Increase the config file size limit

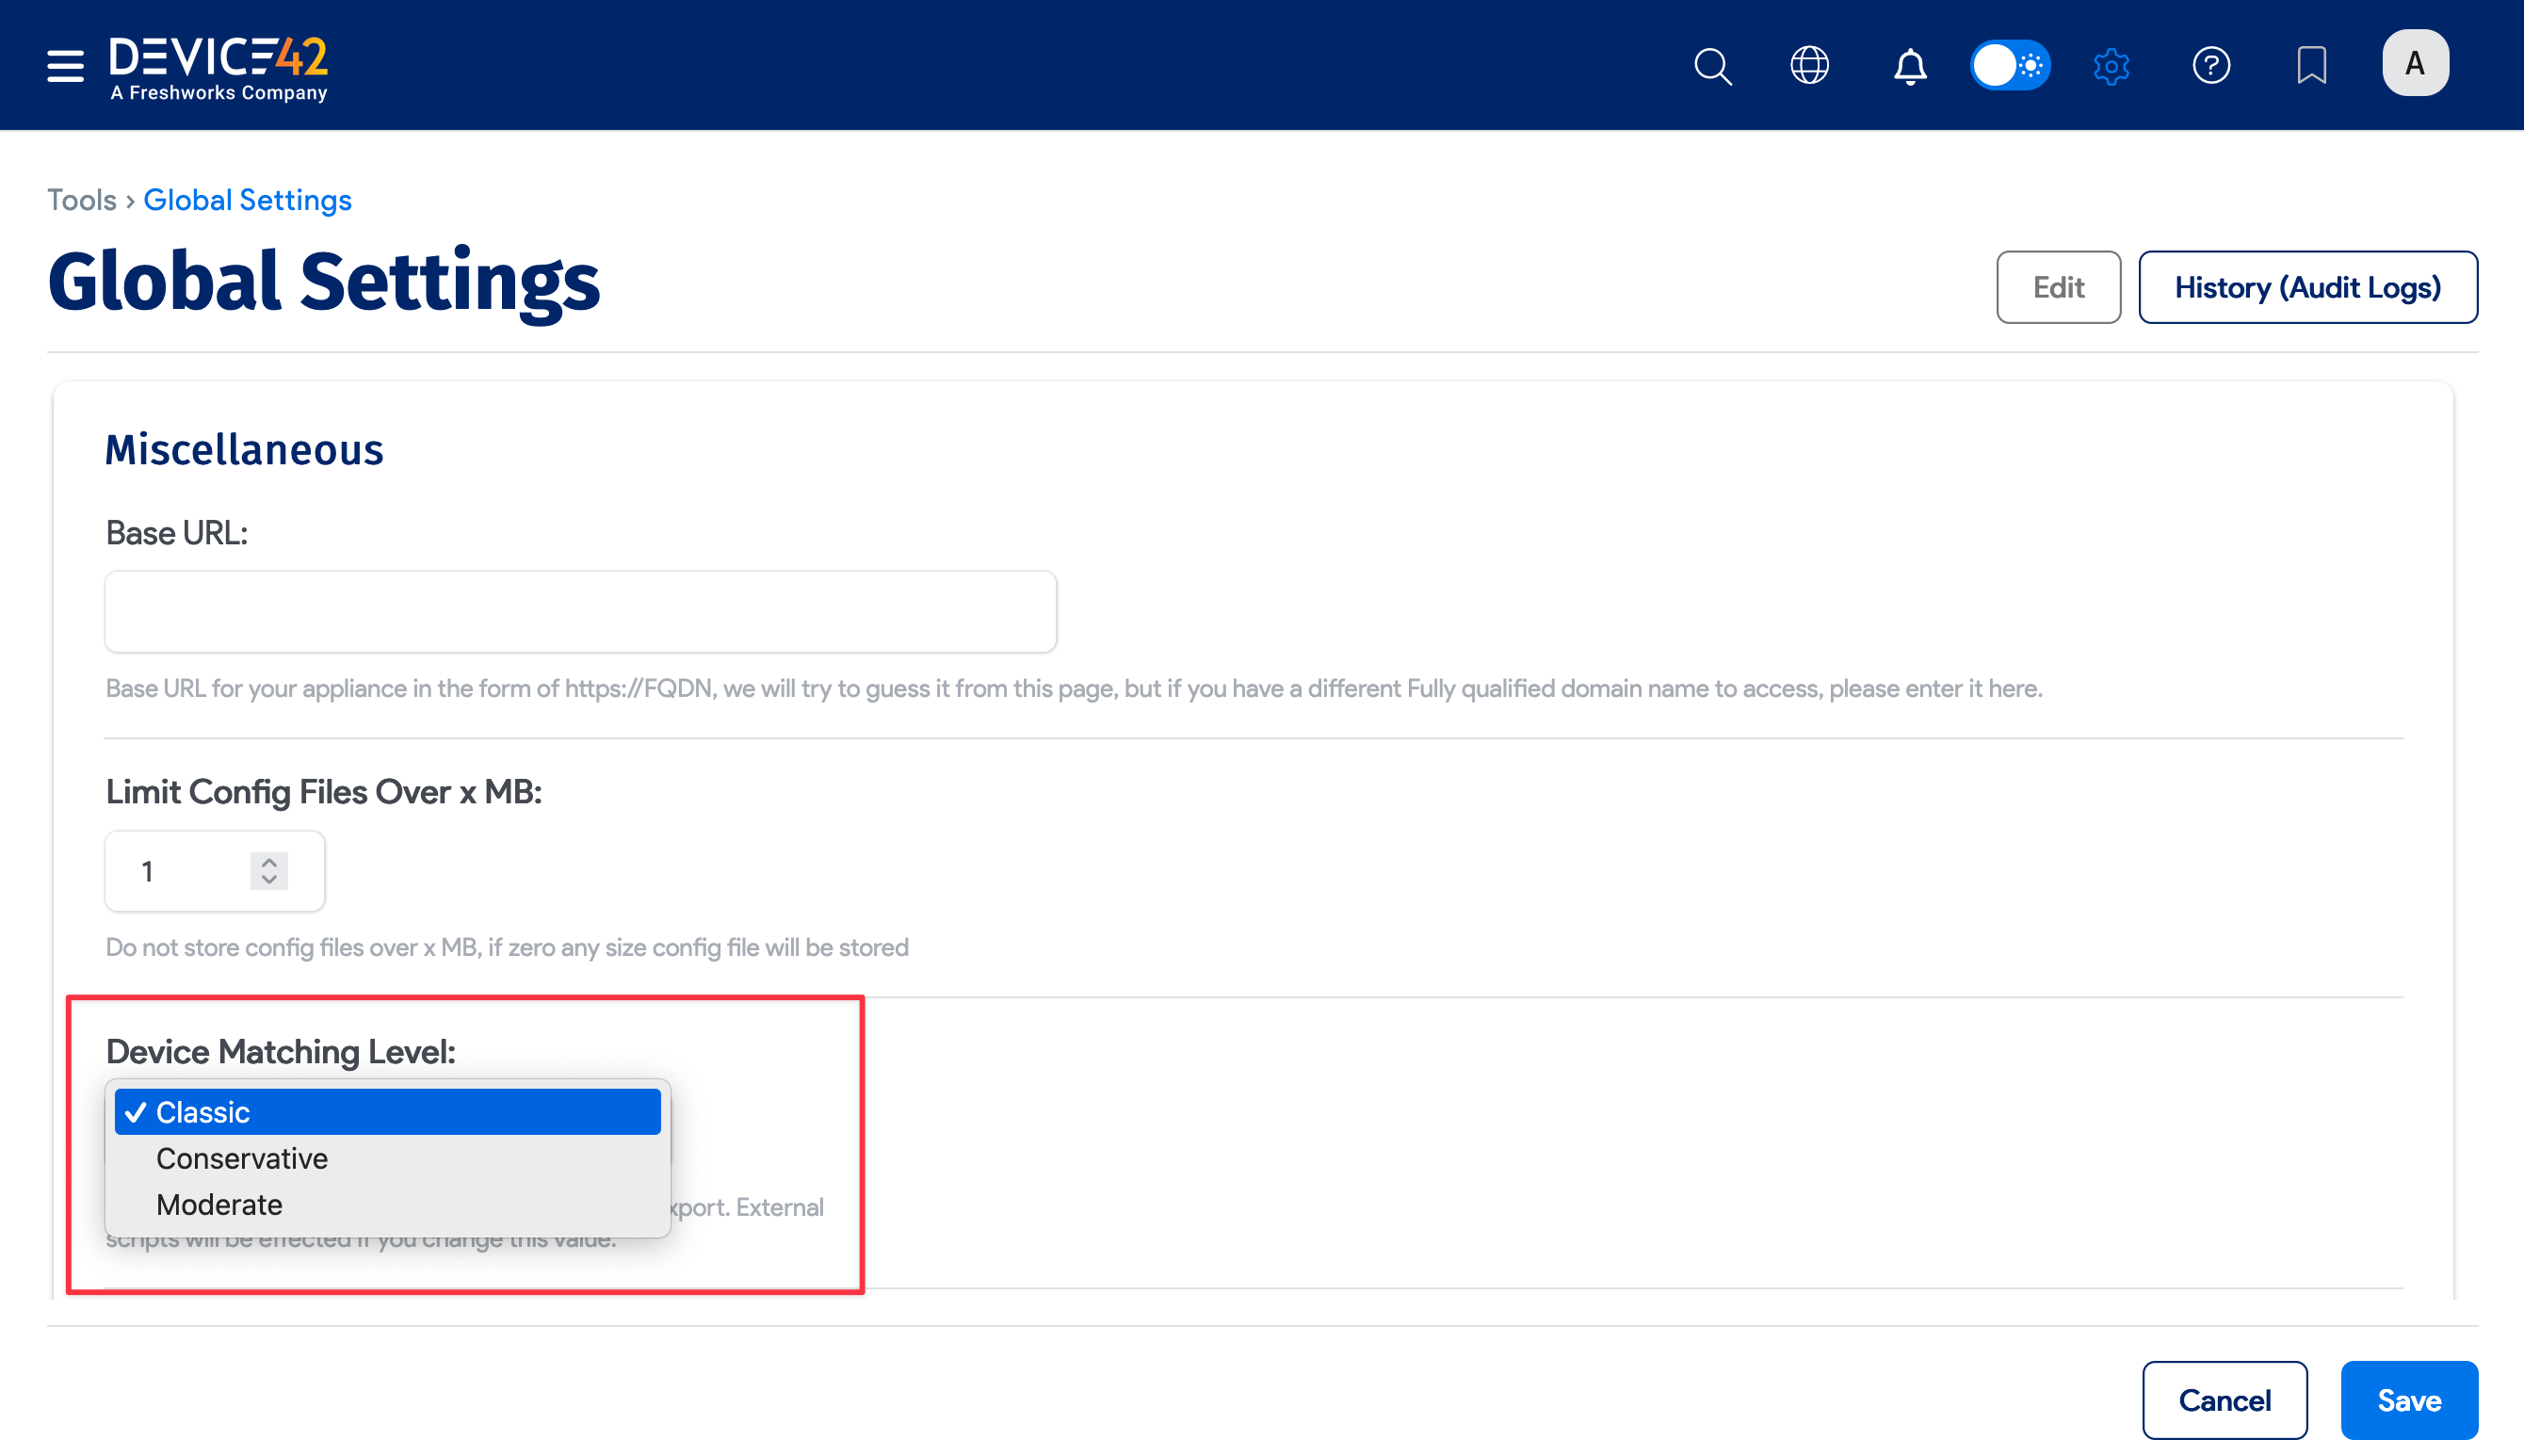[267, 861]
